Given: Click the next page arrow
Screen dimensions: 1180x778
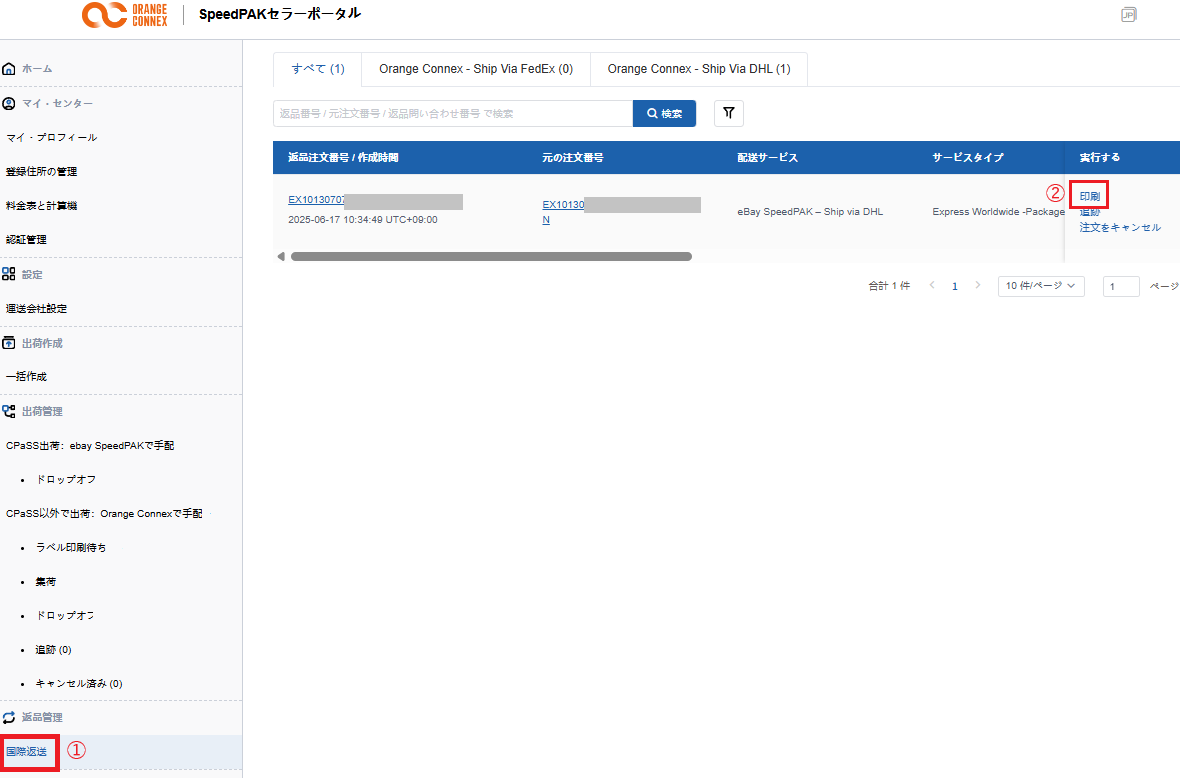Looking at the screenshot, I should point(978,285).
